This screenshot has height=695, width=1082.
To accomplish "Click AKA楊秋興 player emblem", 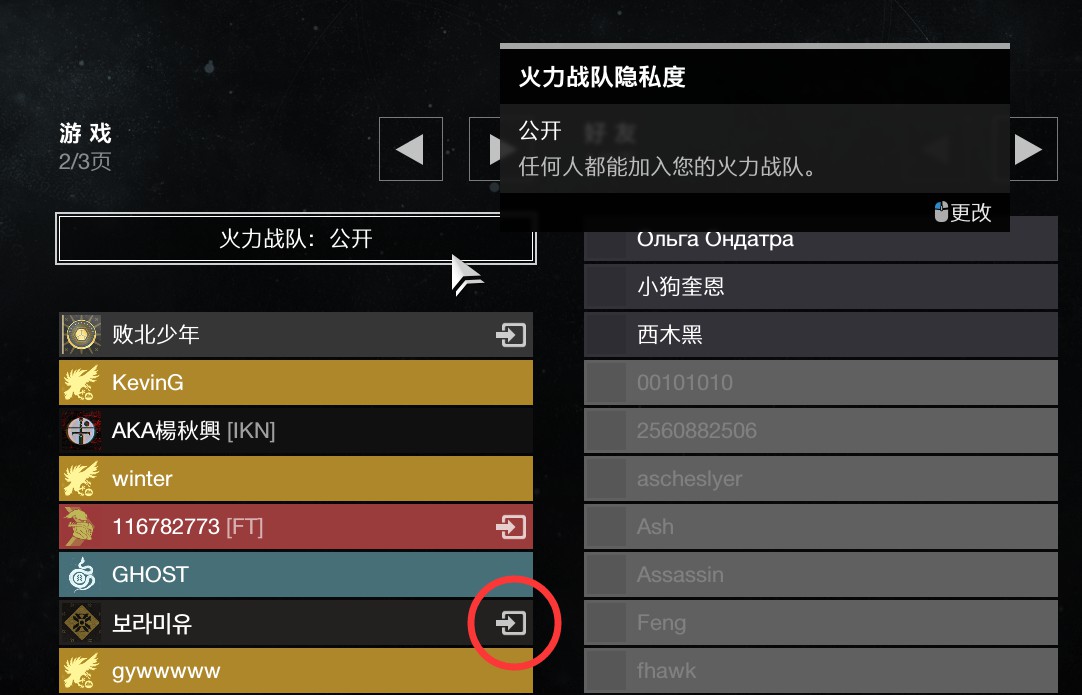I will pyautogui.click(x=81, y=431).
